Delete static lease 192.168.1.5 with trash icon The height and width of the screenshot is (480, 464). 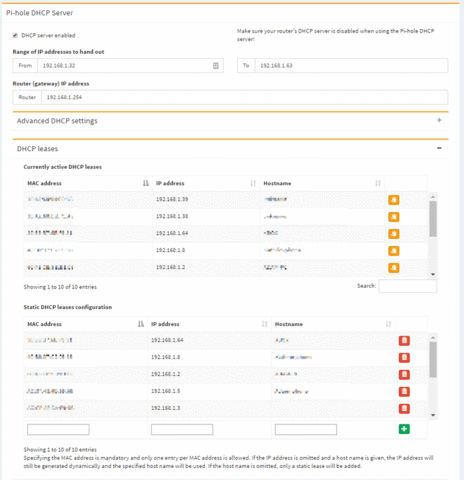pyautogui.click(x=404, y=391)
